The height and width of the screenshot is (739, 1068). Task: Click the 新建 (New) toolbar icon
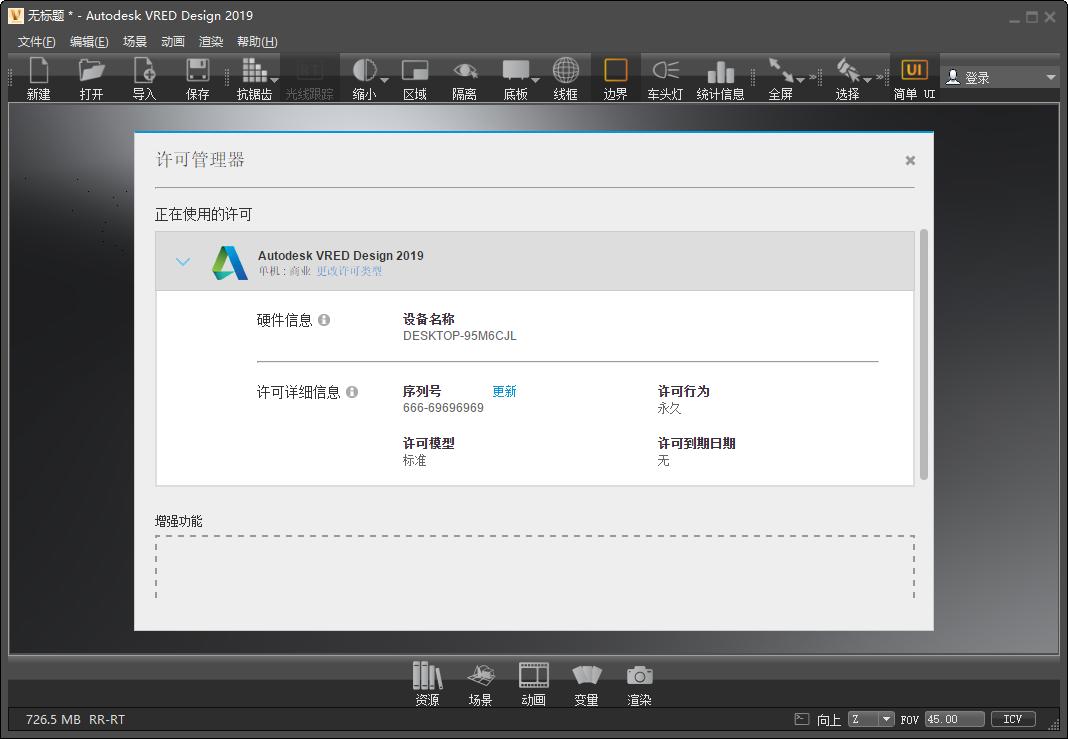point(39,70)
